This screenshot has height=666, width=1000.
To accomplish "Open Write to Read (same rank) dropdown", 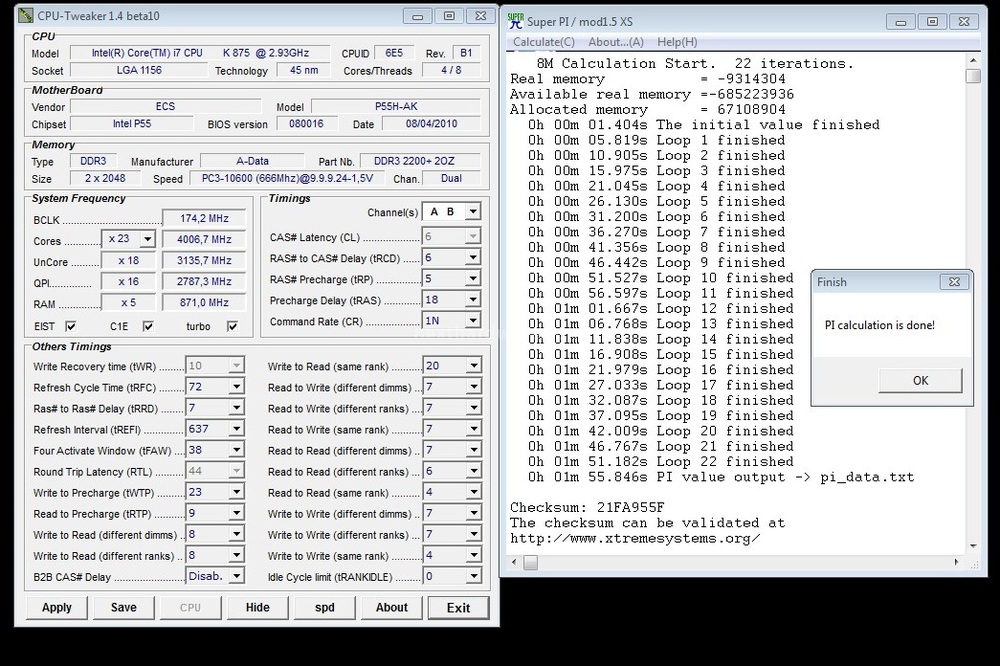I will [x=473, y=366].
